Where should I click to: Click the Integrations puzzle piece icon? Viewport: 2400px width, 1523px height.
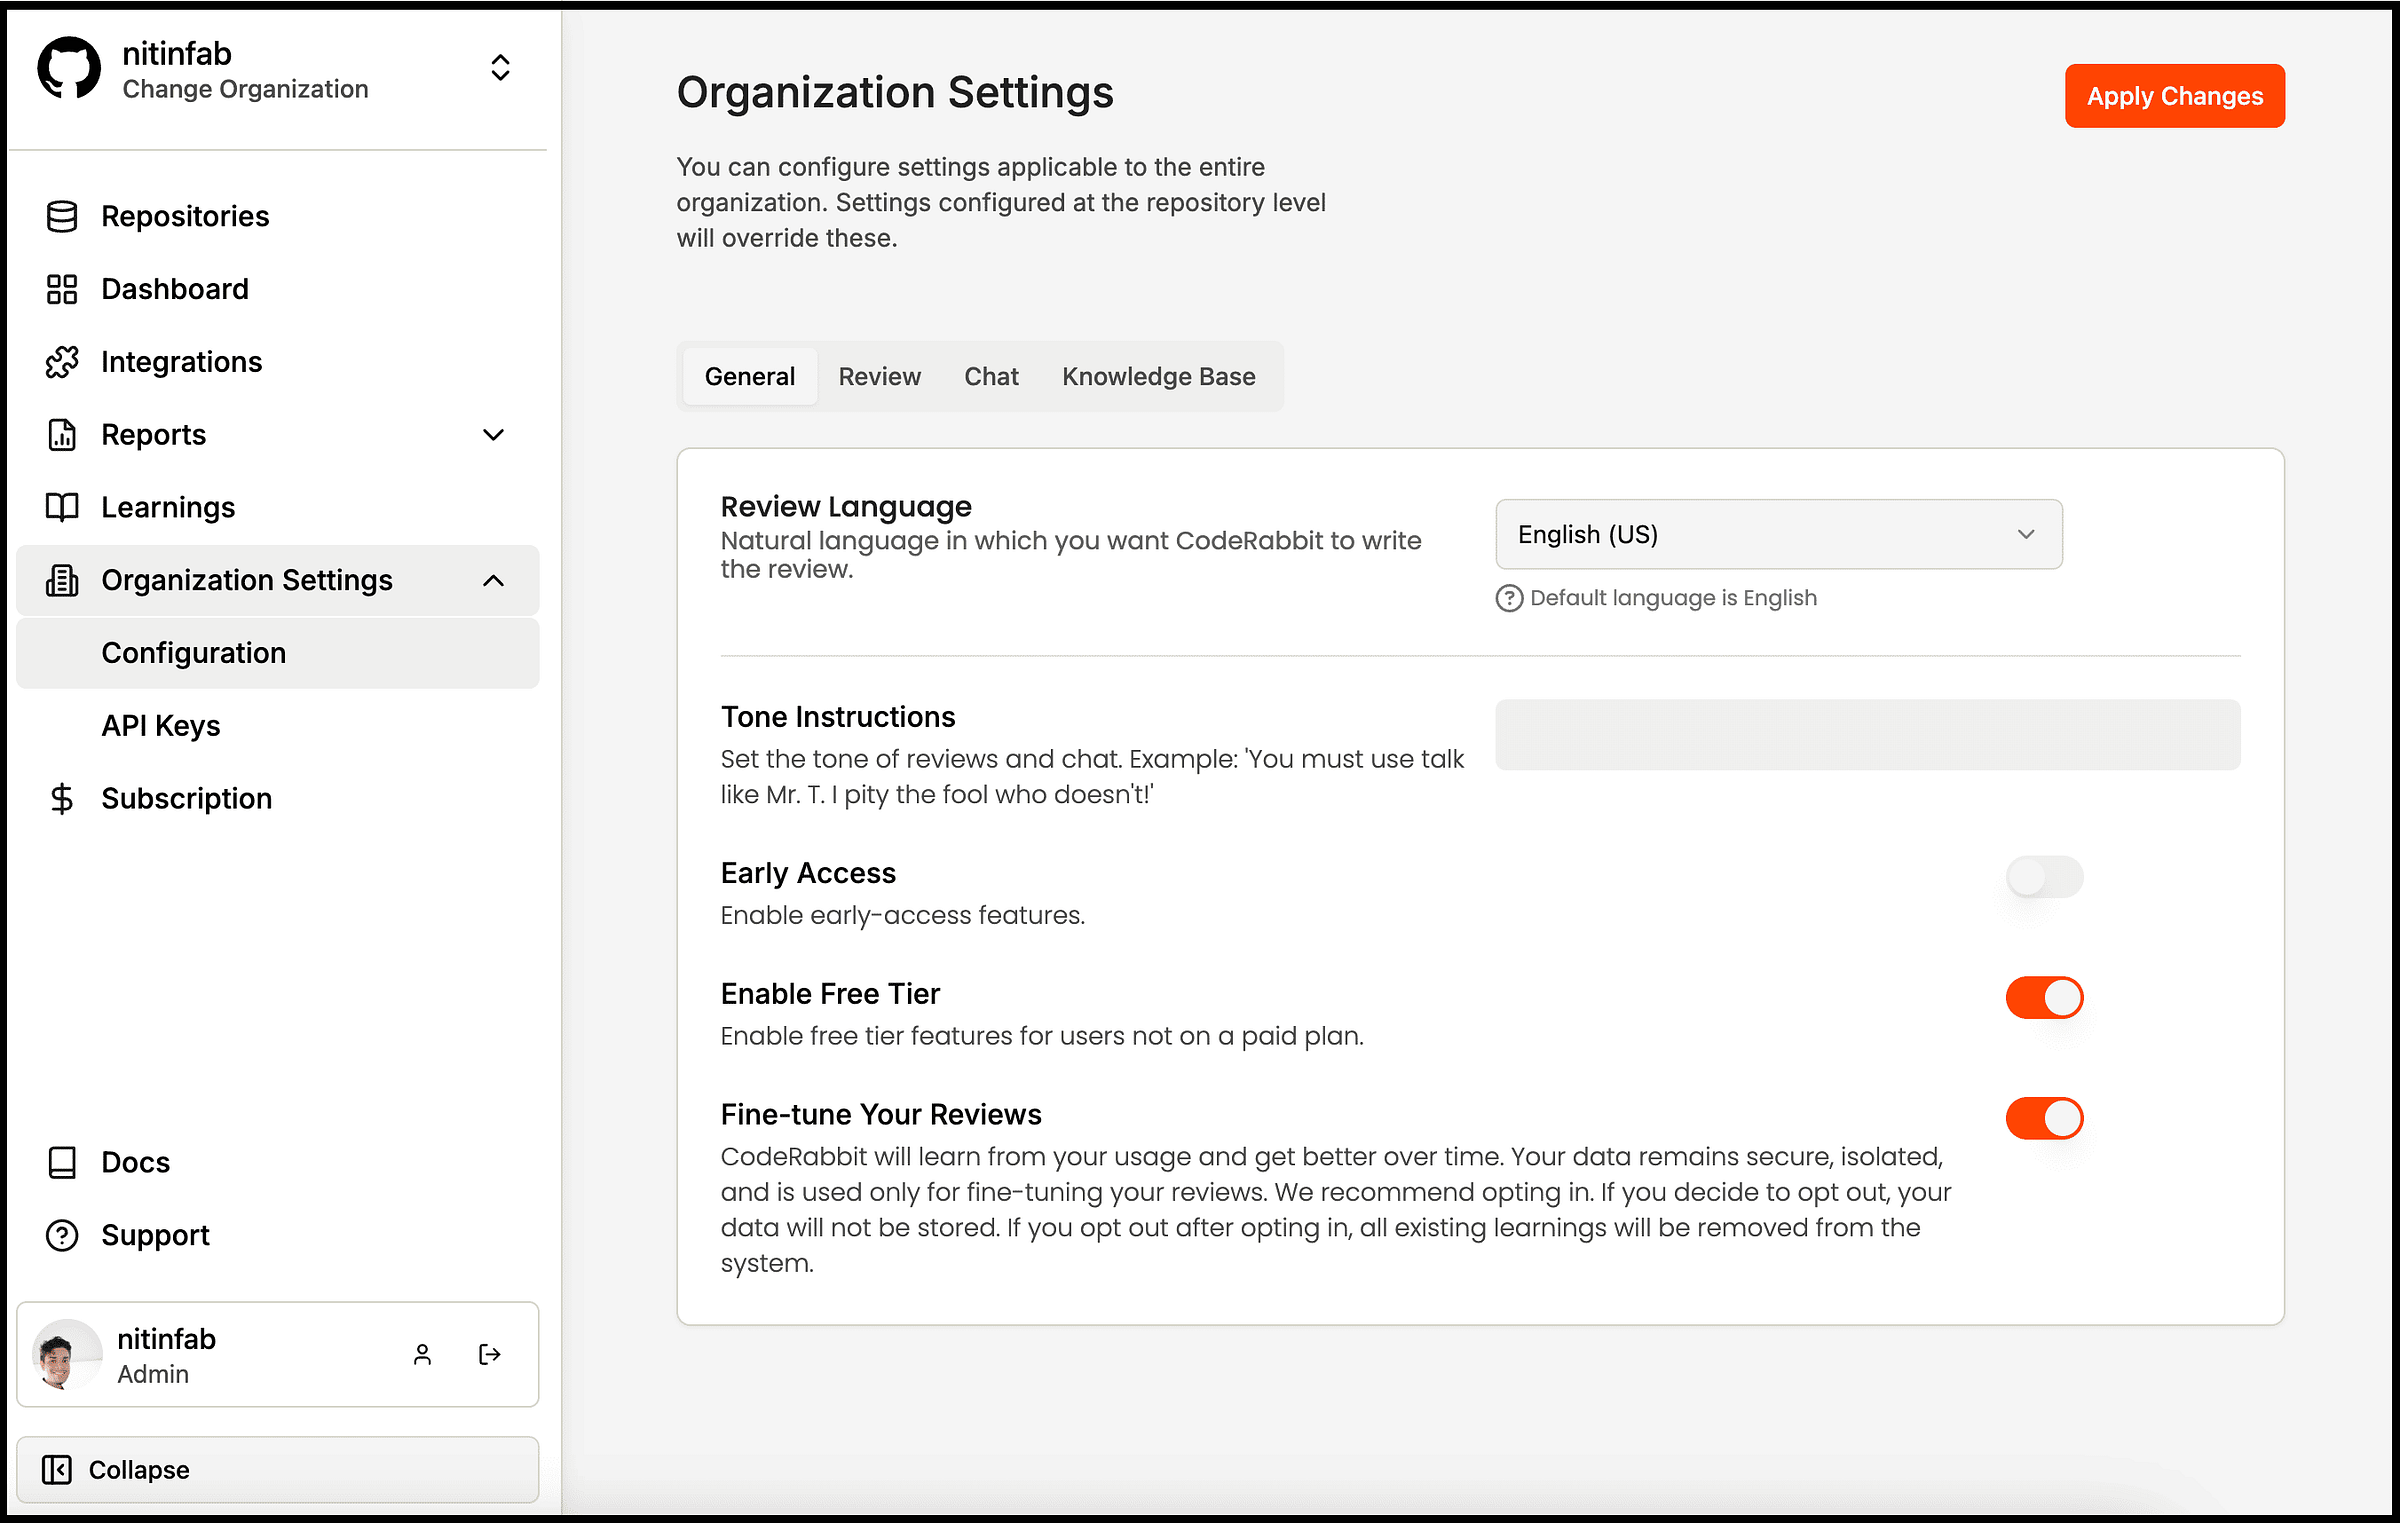coord(62,362)
